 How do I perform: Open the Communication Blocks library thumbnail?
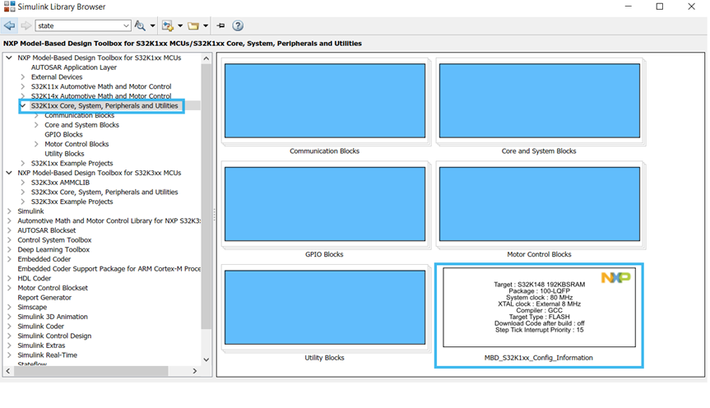coord(325,101)
